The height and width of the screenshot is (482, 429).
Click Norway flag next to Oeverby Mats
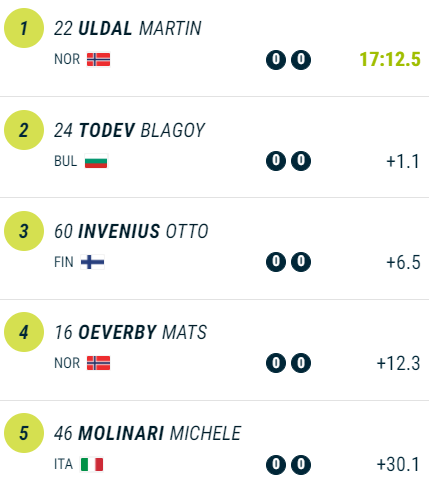pos(98,363)
